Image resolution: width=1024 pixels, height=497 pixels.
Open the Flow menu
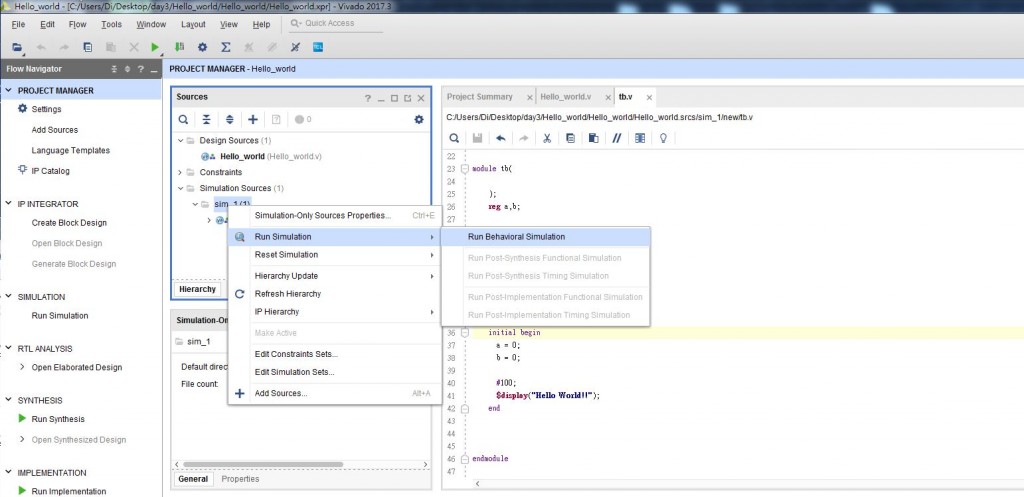pos(77,24)
